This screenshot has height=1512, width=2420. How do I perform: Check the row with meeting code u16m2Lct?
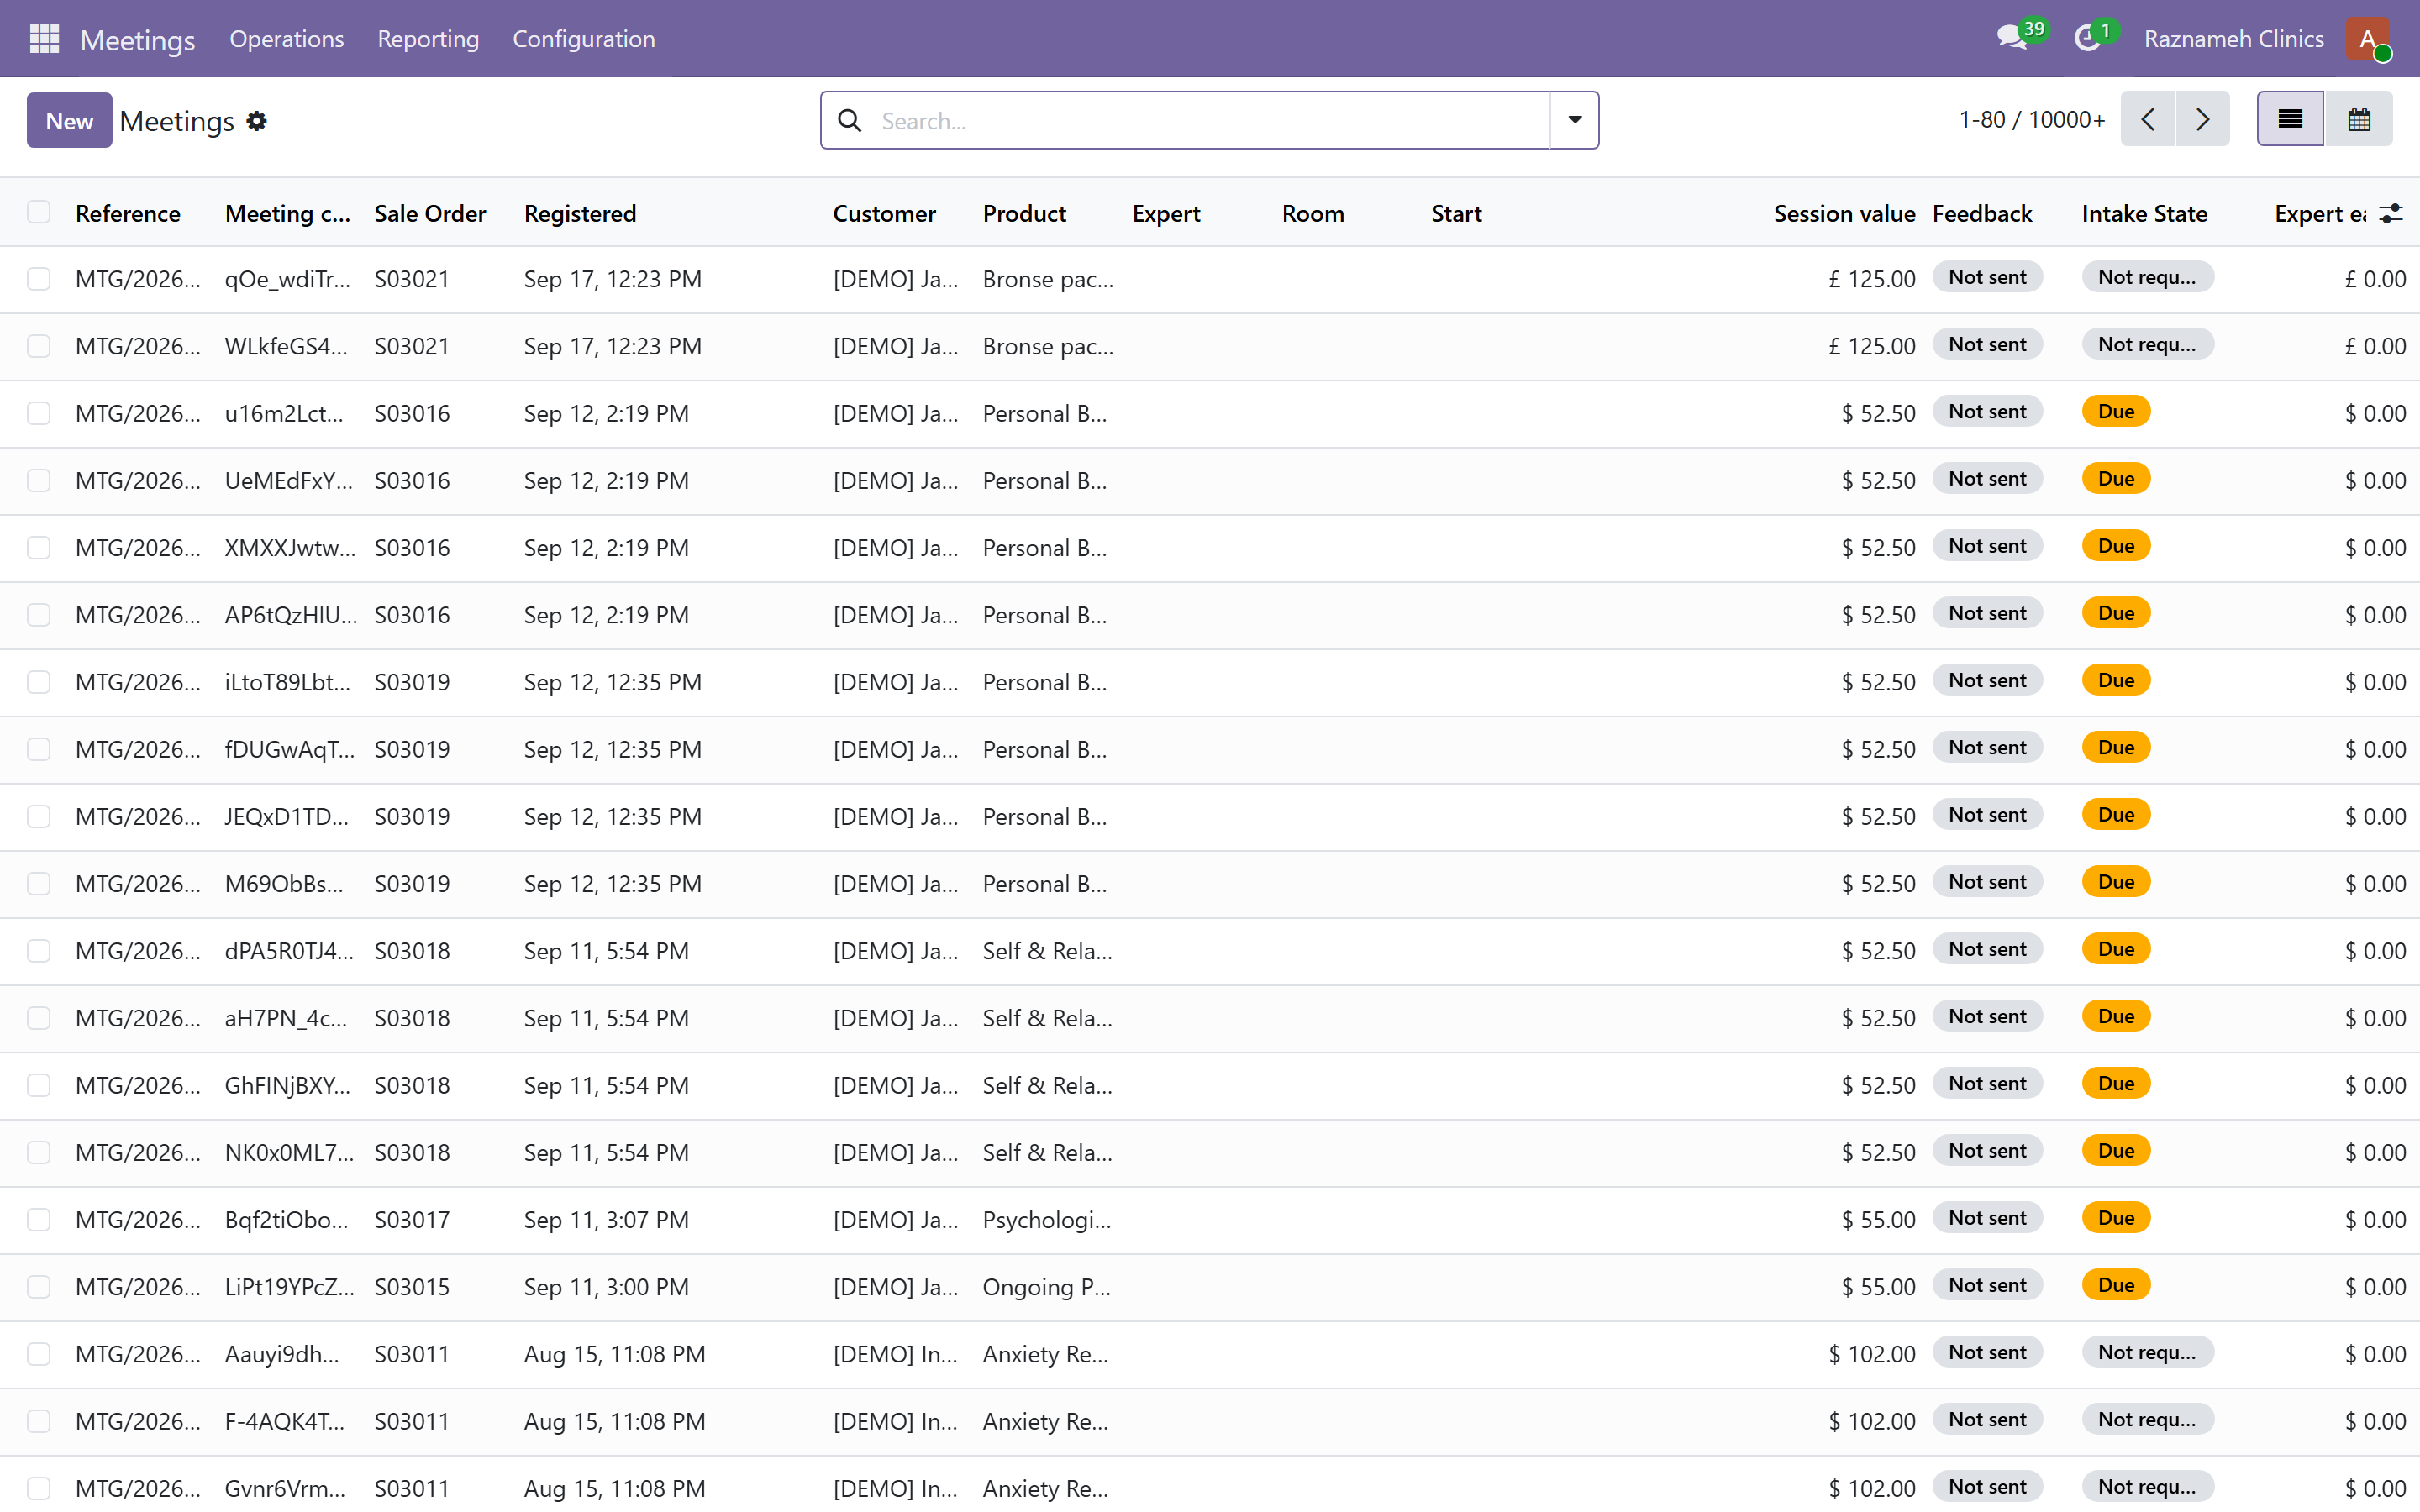[39, 413]
